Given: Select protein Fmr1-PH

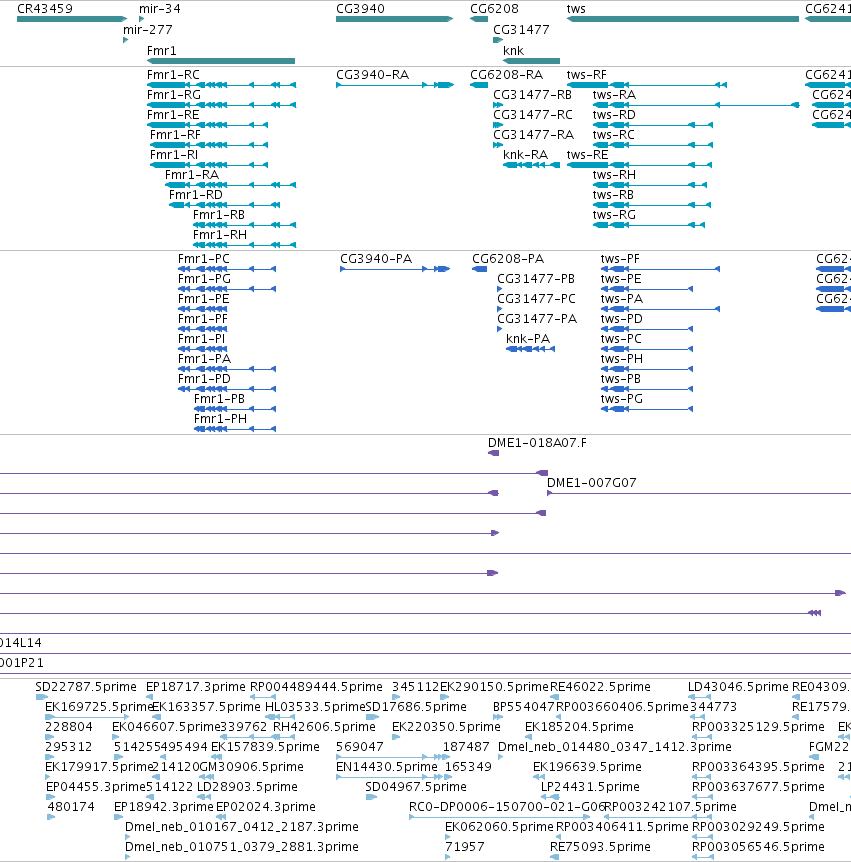Looking at the screenshot, I should click(x=235, y=429).
